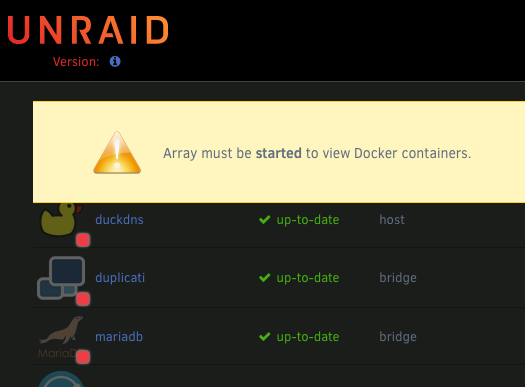Click the yellow warning triangle icon
The image size is (525, 387).
point(117,153)
